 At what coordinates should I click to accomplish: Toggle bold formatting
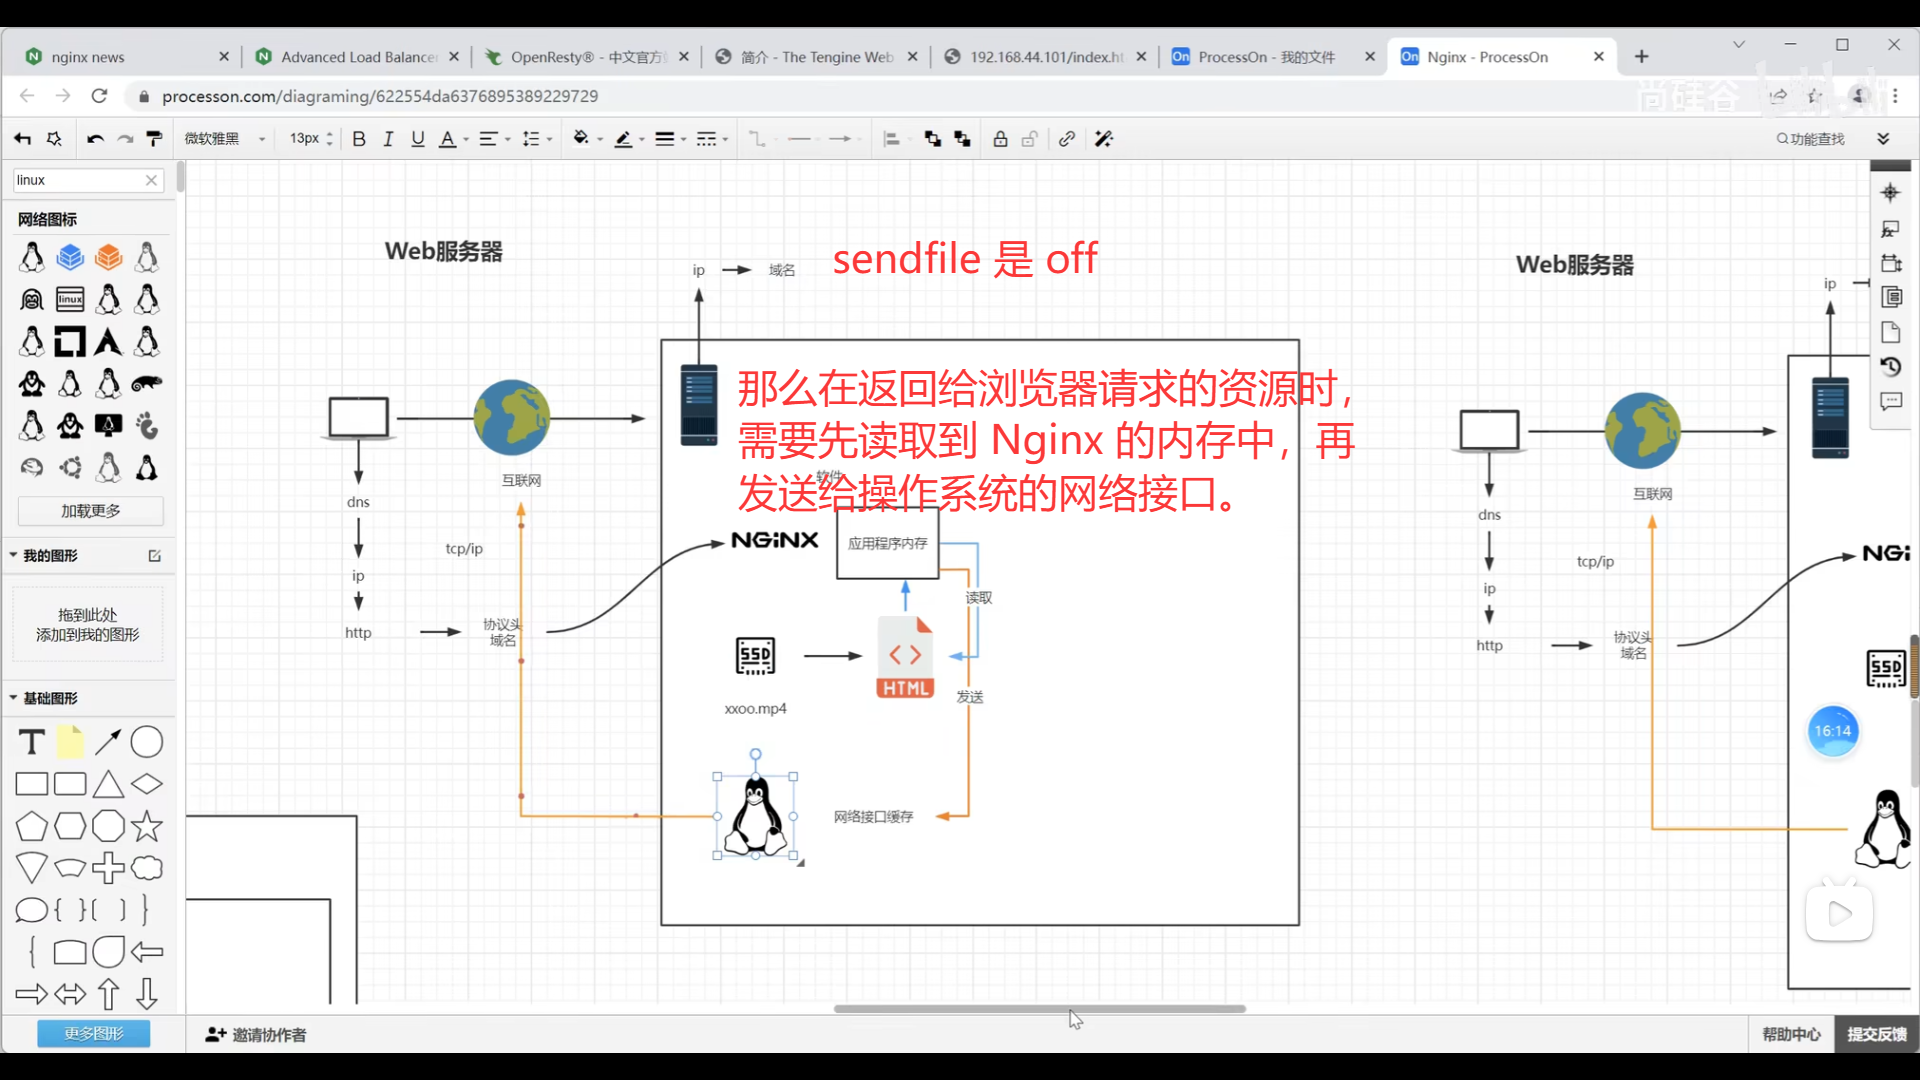pyautogui.click(x=359, y=139)
